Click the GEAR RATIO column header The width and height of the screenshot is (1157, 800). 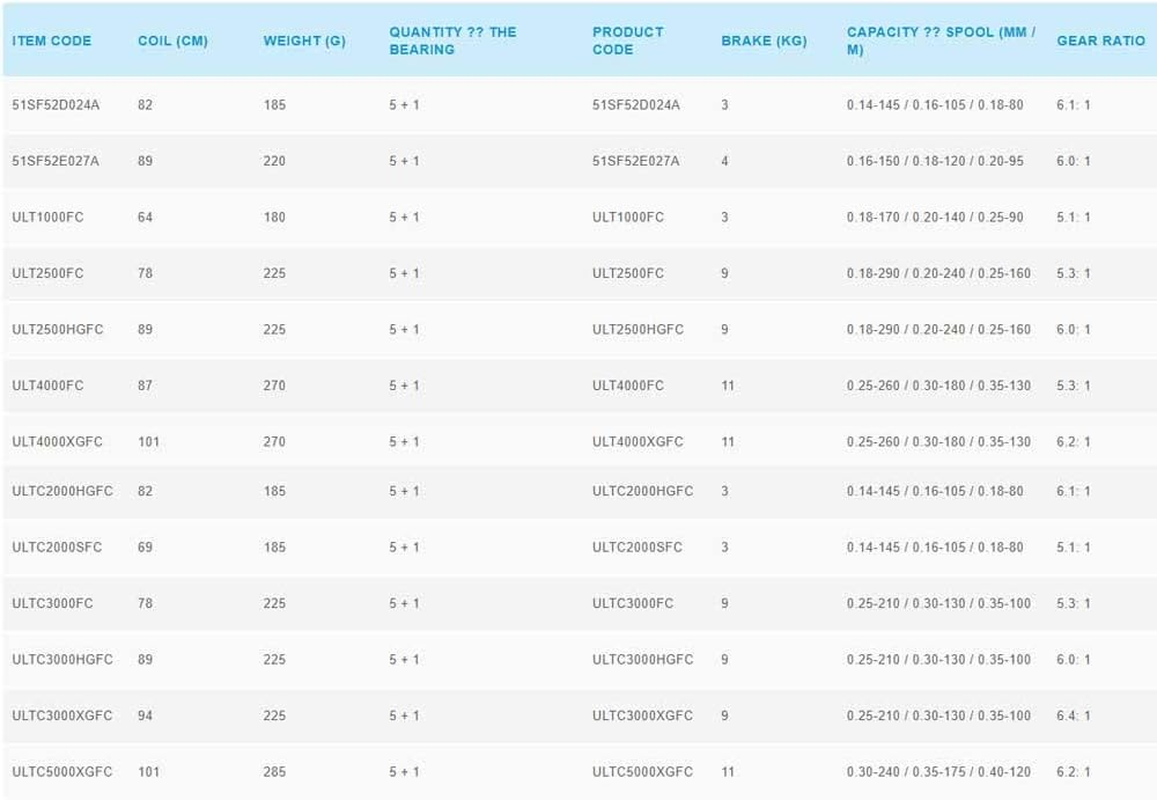pyautogui.click(x=1101, y=41)
